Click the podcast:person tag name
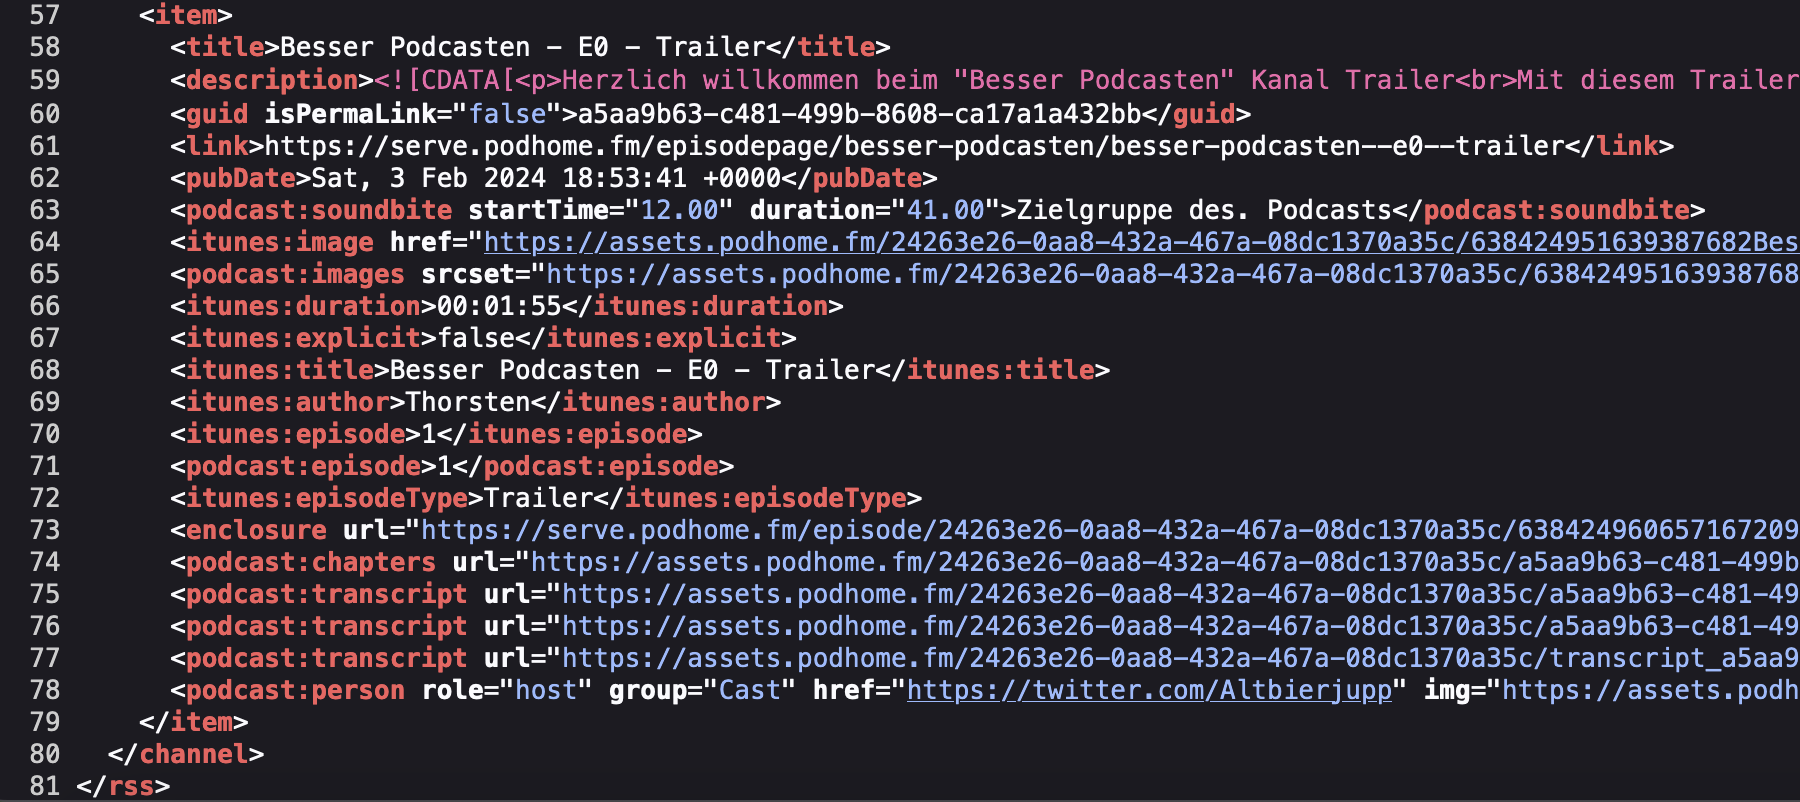This screenshot has width=1800, height=802. [x=295, y=690]
